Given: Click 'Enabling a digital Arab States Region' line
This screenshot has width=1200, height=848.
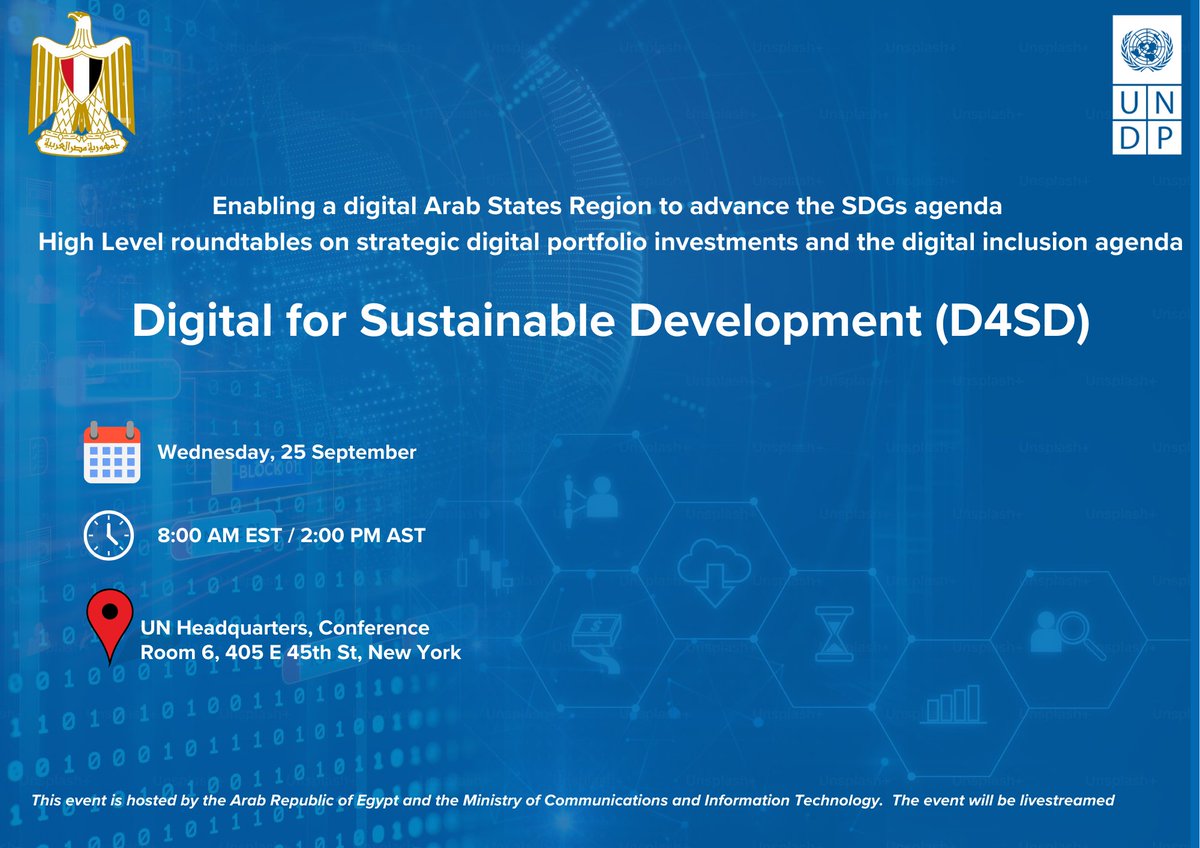Looking at the screenshot, I should 607,207.
